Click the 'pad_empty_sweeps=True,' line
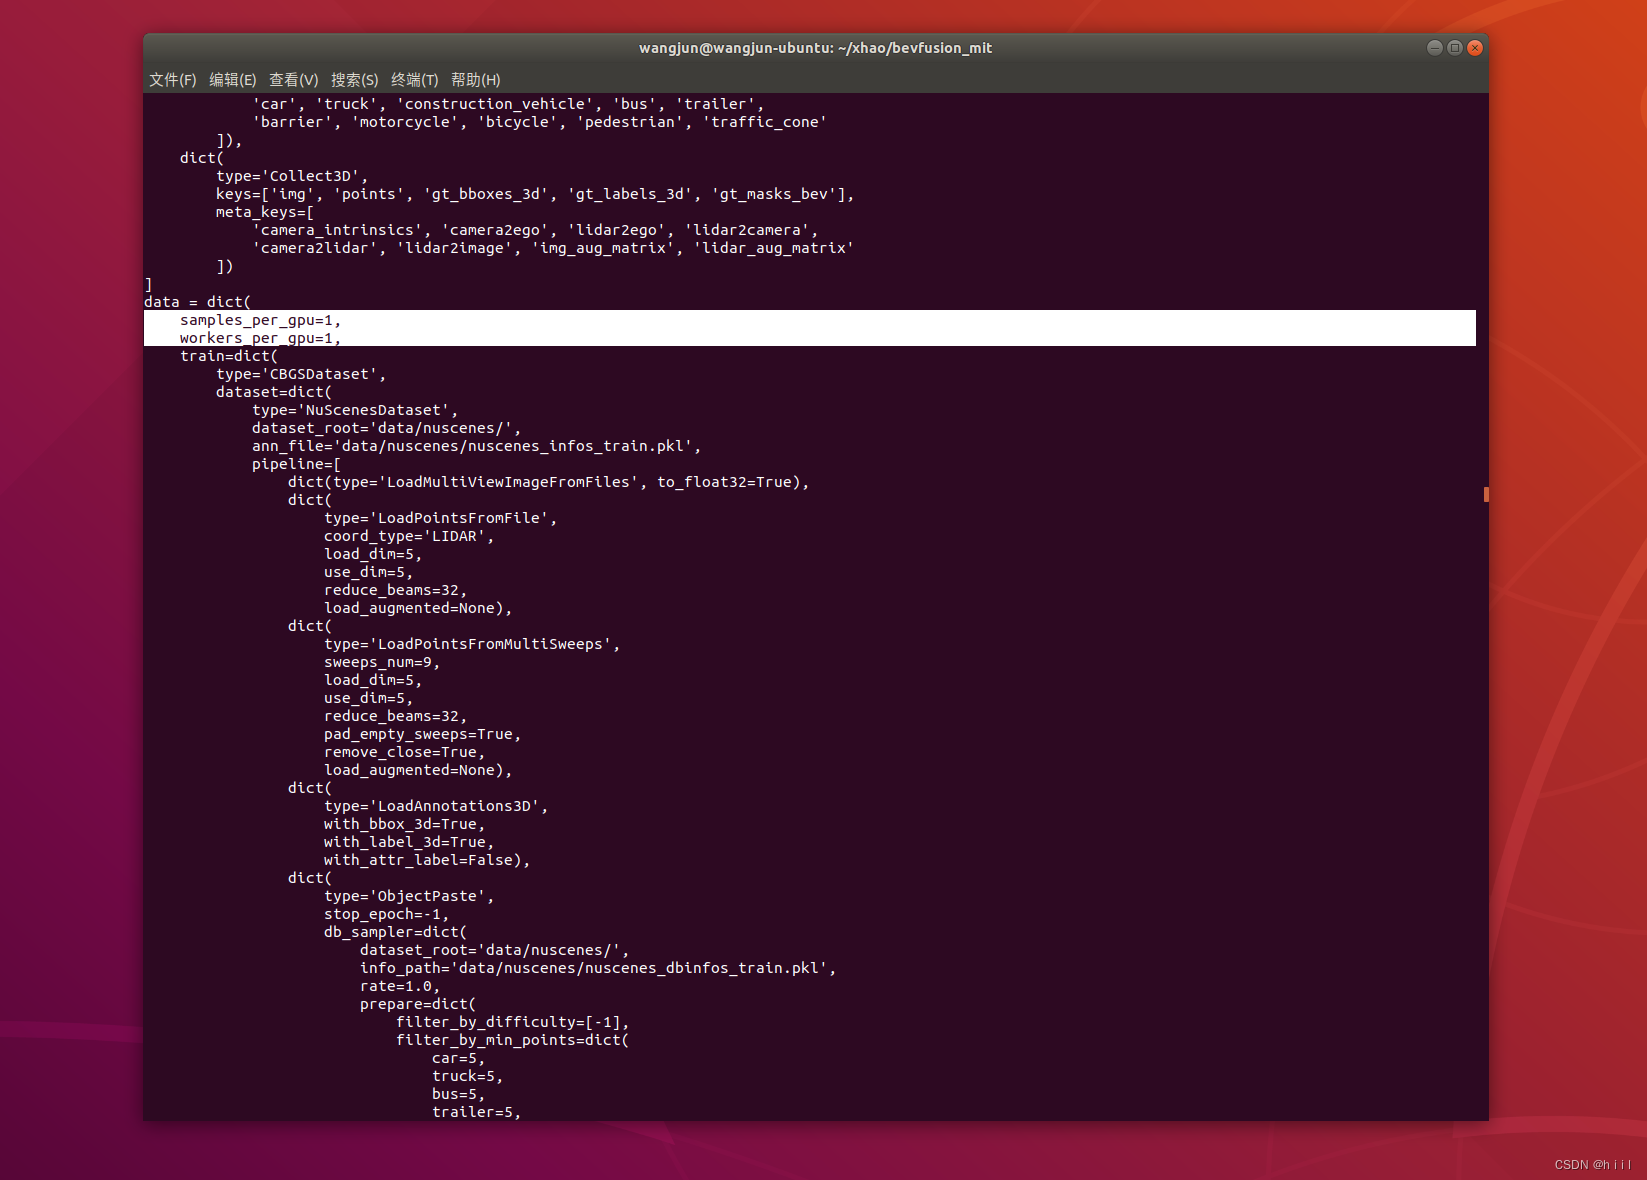This screenshot has width=1647, height=1180. pyautogui.click(x=422, y=734)
